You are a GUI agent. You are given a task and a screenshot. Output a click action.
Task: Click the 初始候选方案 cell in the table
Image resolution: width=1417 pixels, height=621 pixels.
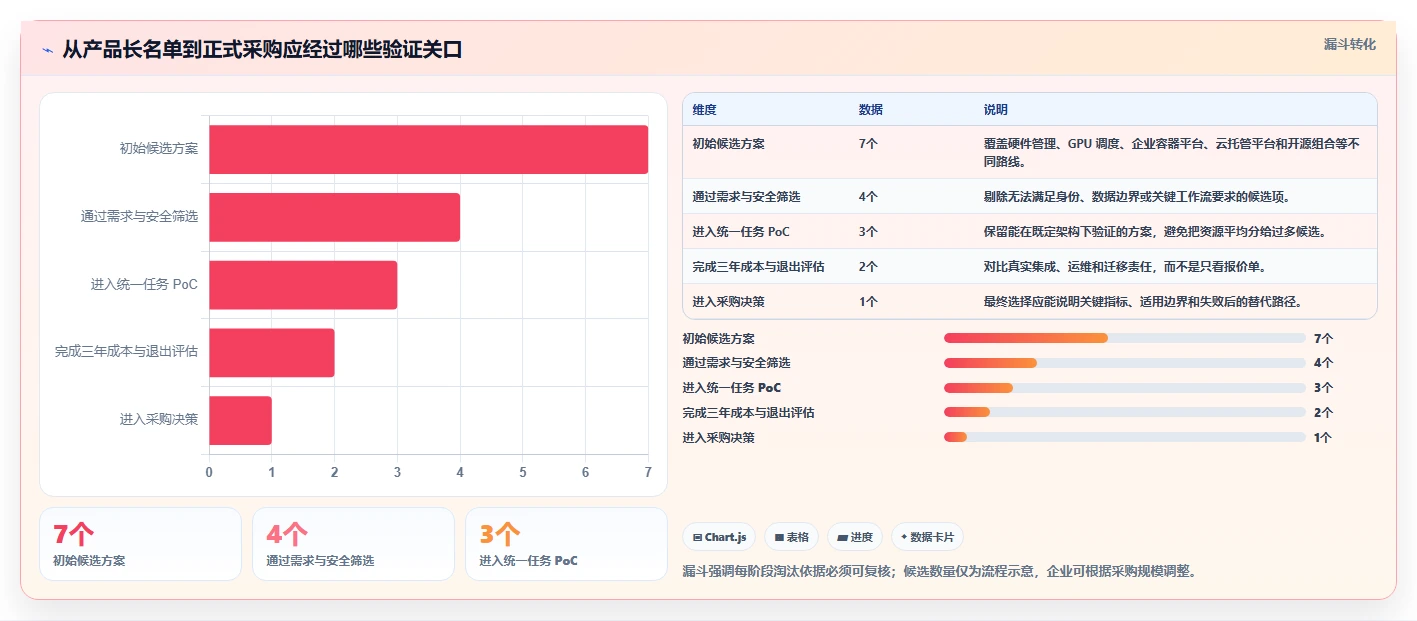[x=728, y=144]
